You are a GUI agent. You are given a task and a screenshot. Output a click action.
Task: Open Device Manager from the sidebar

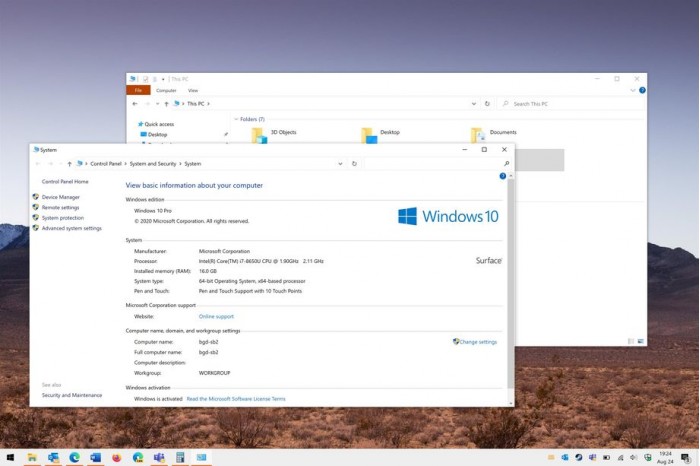[60, 197]
